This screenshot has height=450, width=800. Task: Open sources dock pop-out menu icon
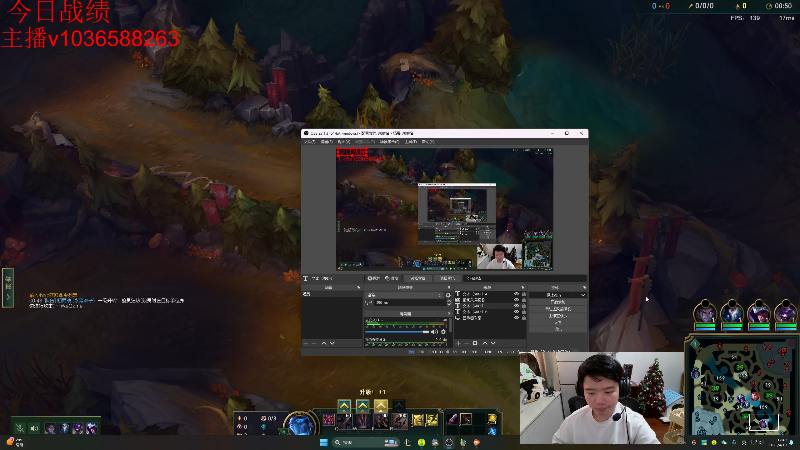522,287
